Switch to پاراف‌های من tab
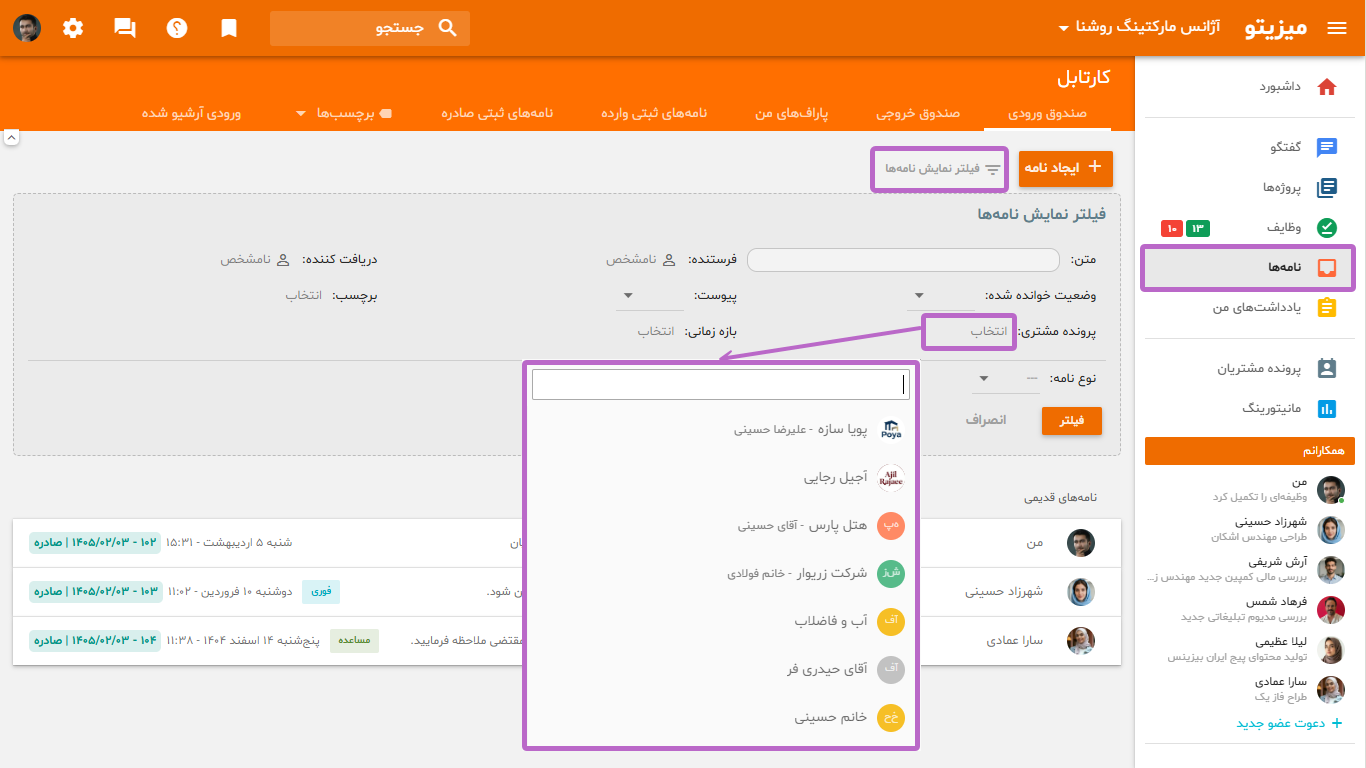The image size is (1366, 768). (x=793, y=113)
